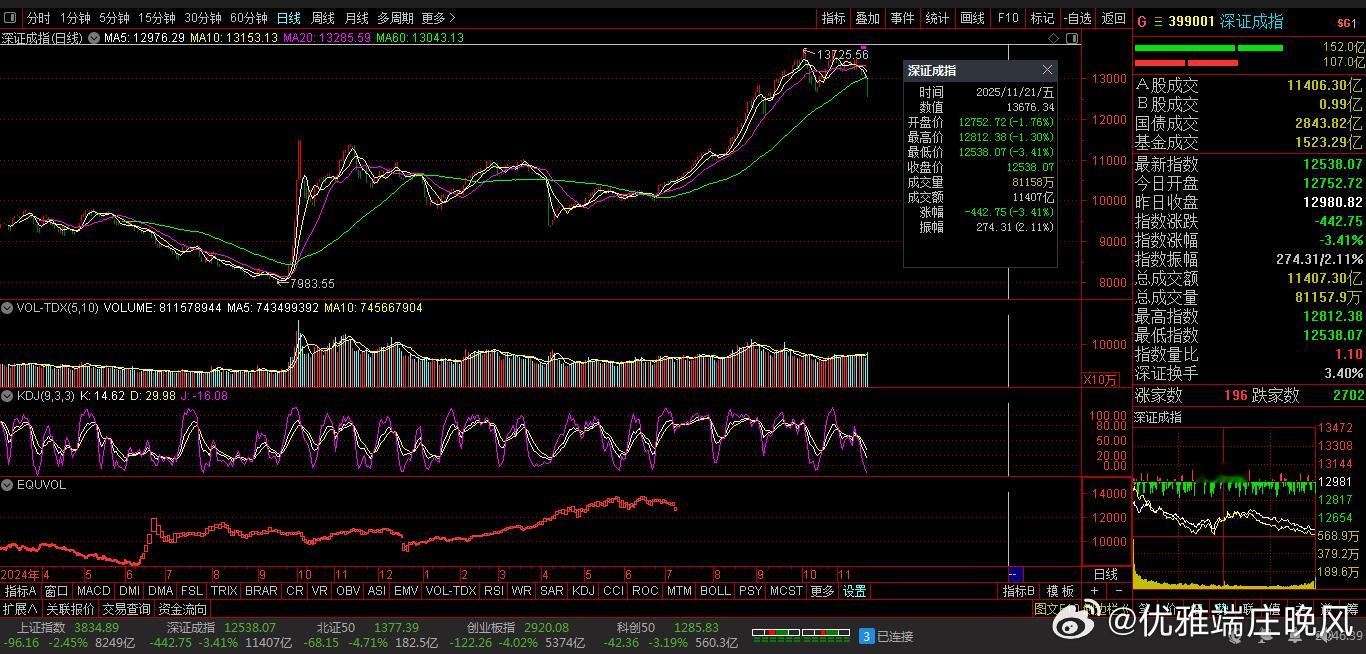Viewport: 1366px width, 654px height.
Task: Click the minus zoom-out button
Action: pos(1118,591)
